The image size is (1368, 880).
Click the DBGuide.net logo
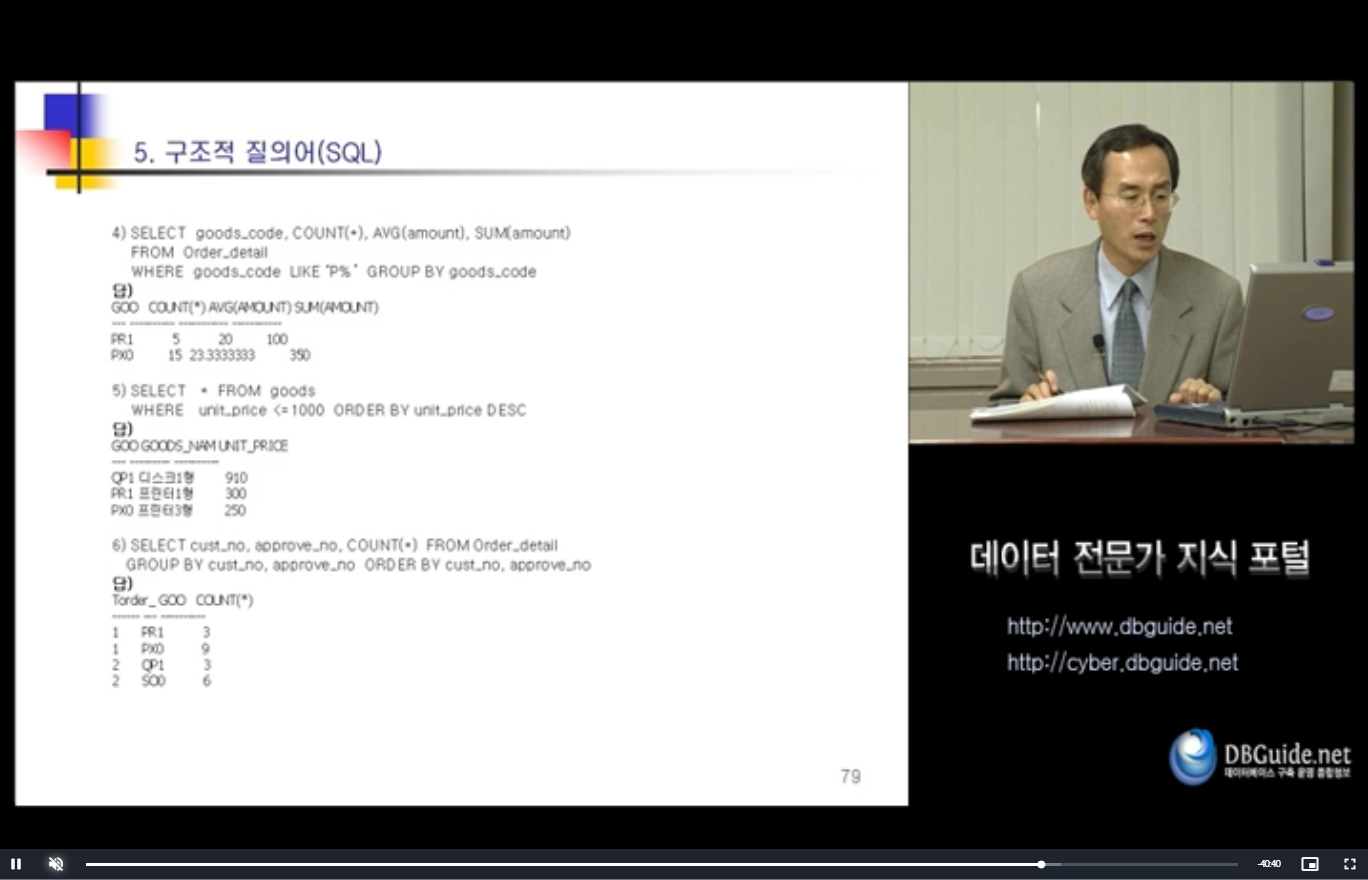(x=1260, y=757)
